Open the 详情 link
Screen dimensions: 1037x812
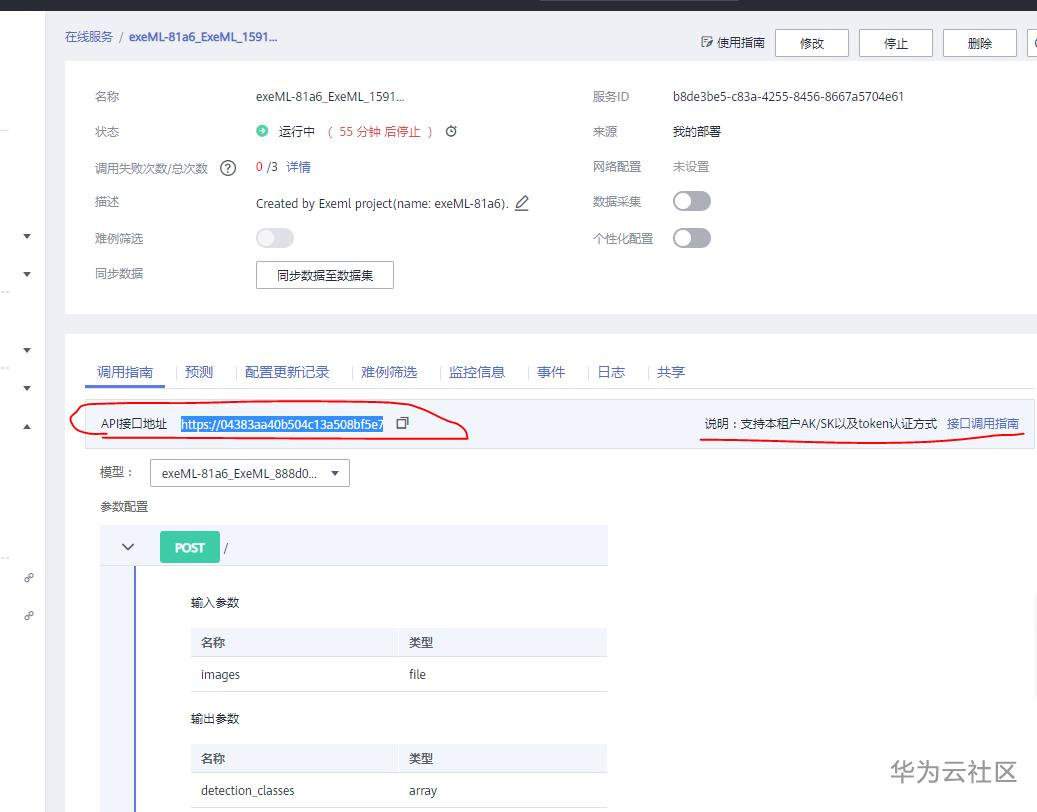point(298,167)
